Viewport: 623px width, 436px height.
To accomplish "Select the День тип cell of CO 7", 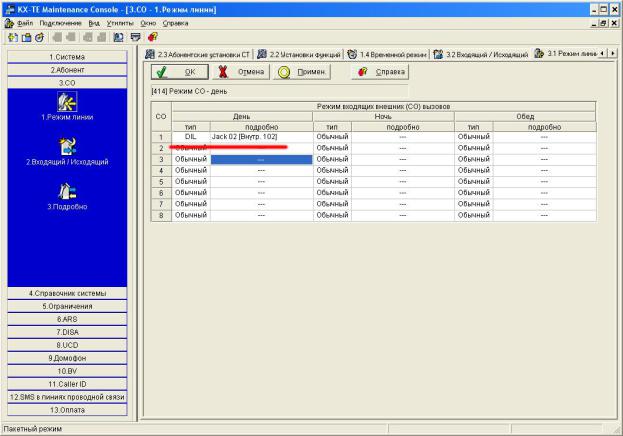I will [191, 204].
